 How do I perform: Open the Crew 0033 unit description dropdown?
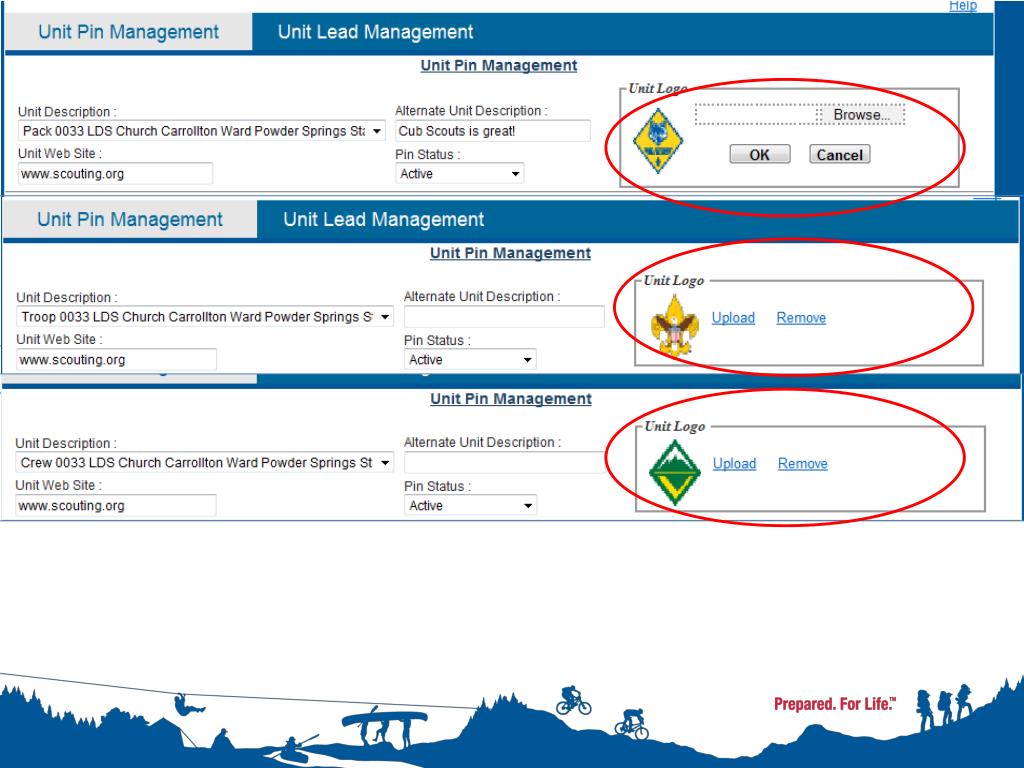[x=204, y=462]
